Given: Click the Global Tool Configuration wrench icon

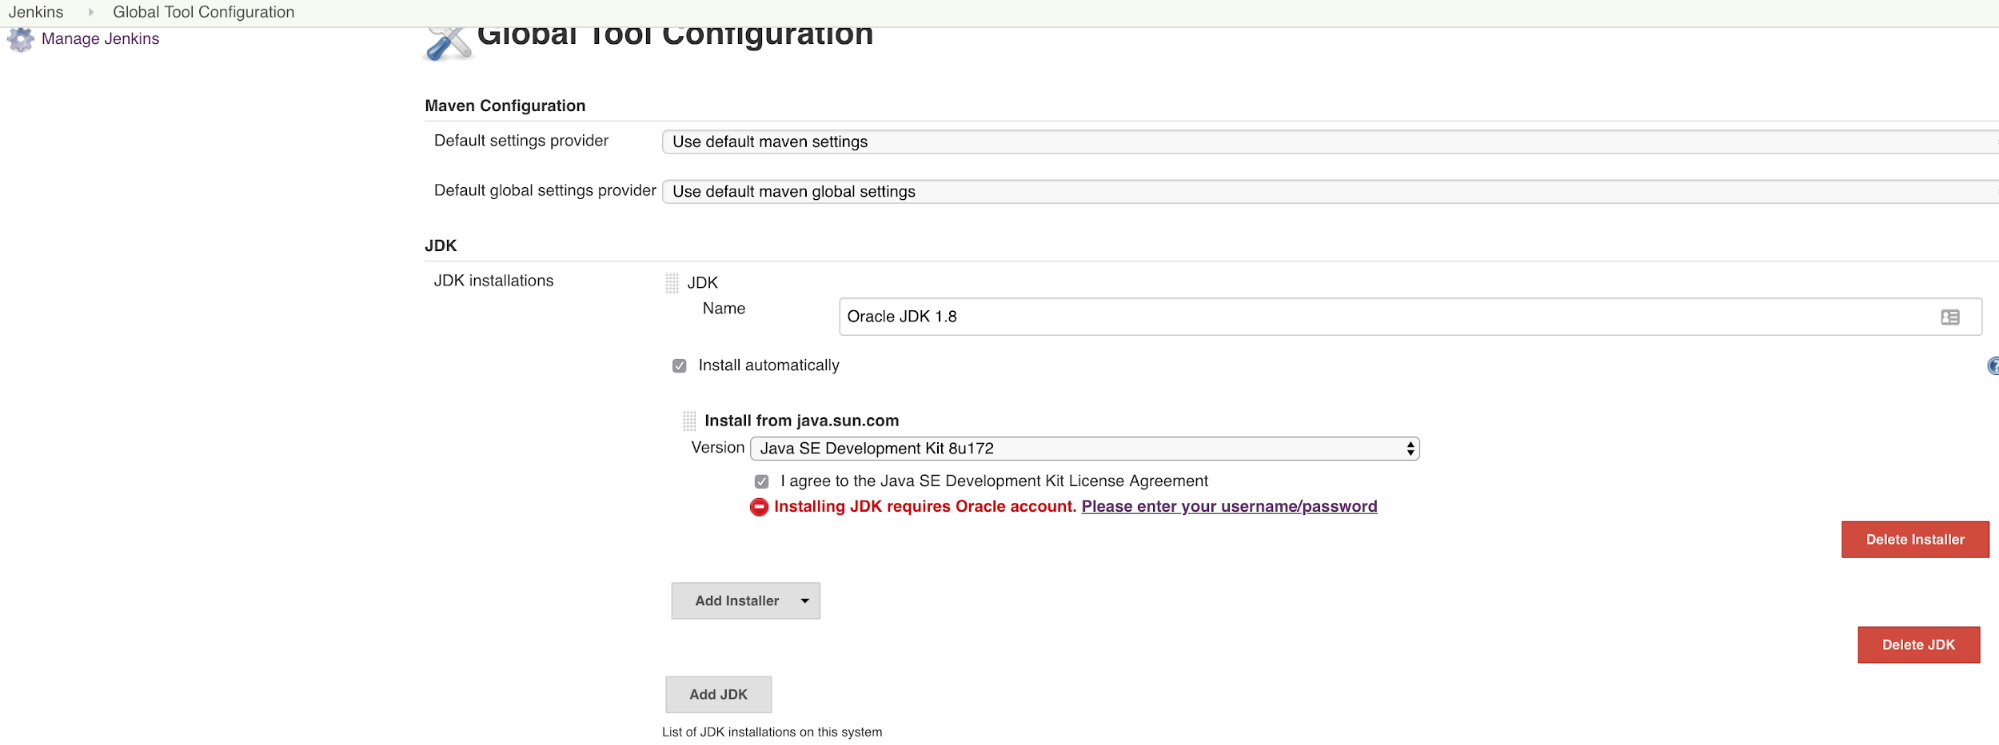Looking at the screenshot, I should click(x=448, y=44).
